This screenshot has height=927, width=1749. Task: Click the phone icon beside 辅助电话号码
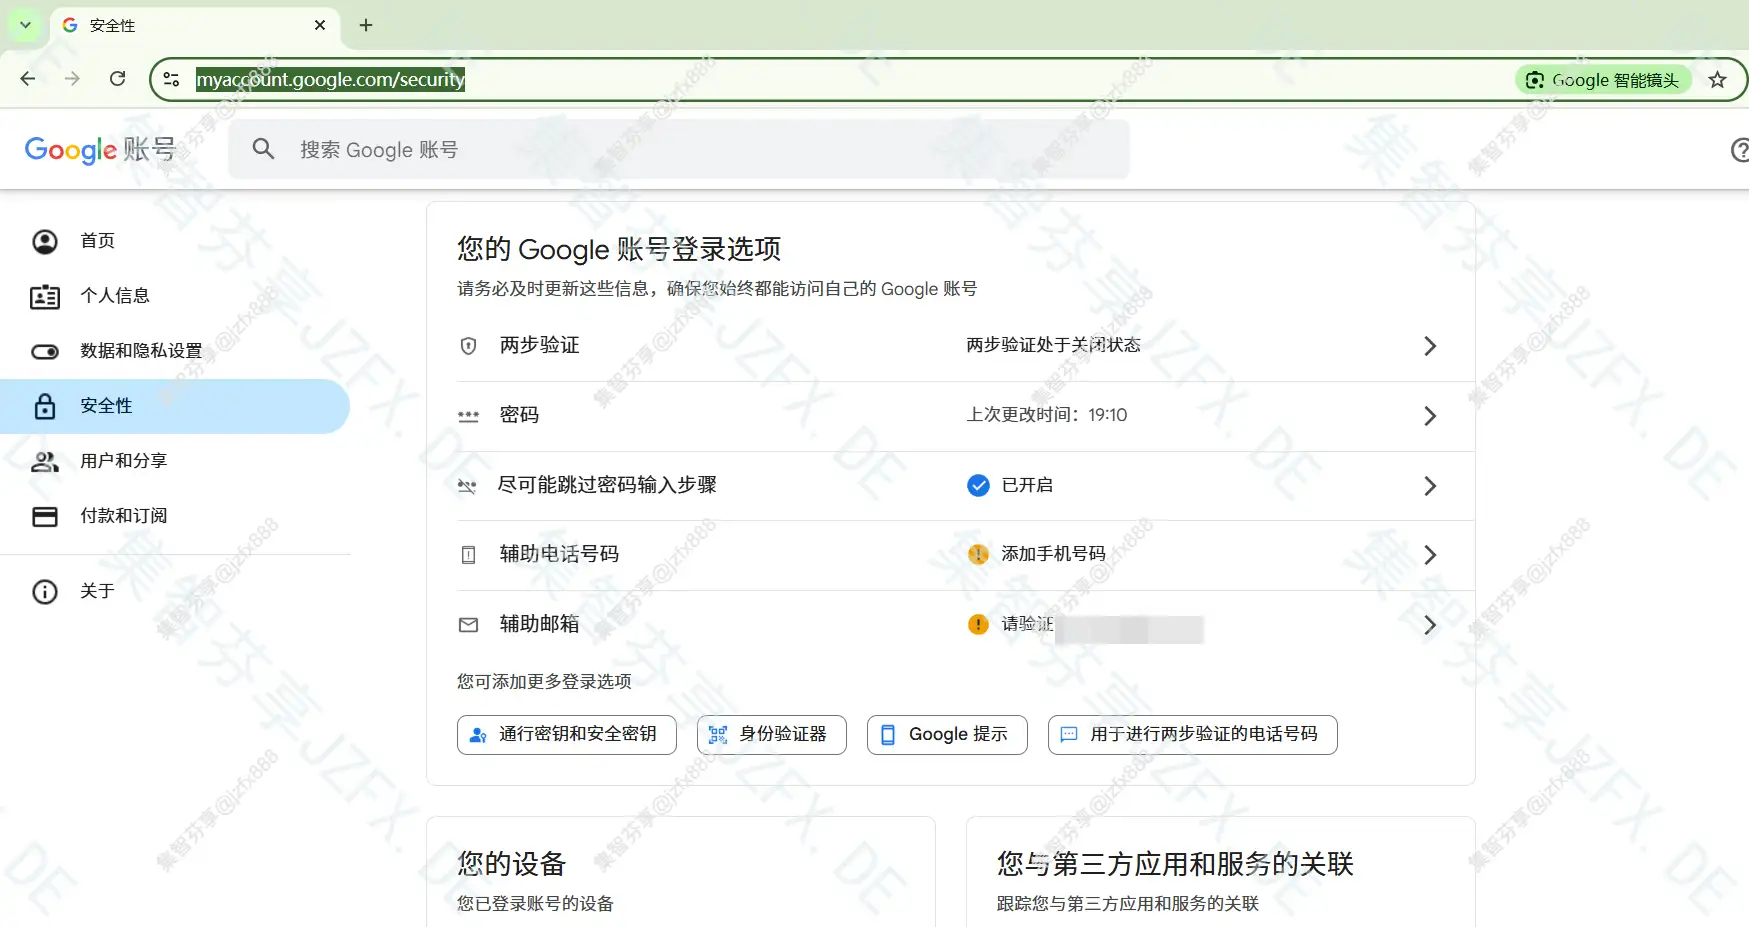[x=468, y=555]
